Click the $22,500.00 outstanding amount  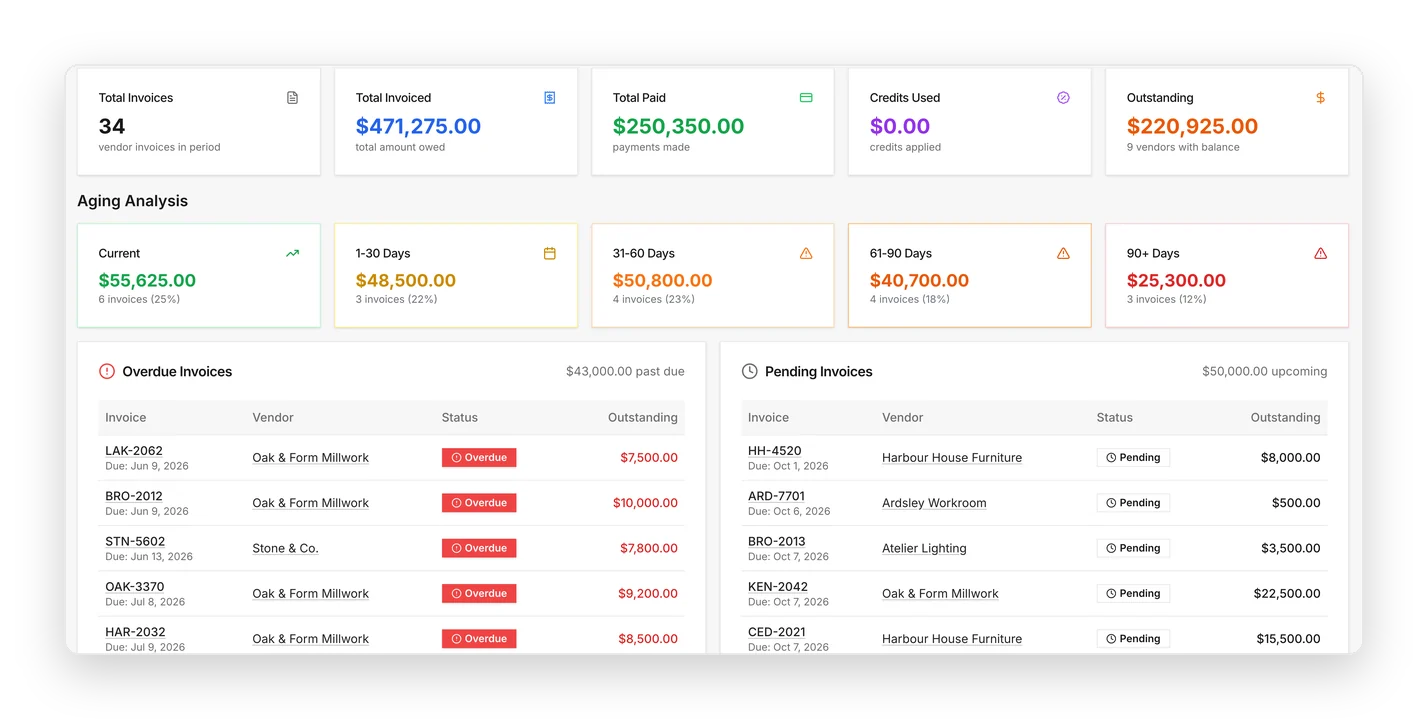tap(1287, 594)
